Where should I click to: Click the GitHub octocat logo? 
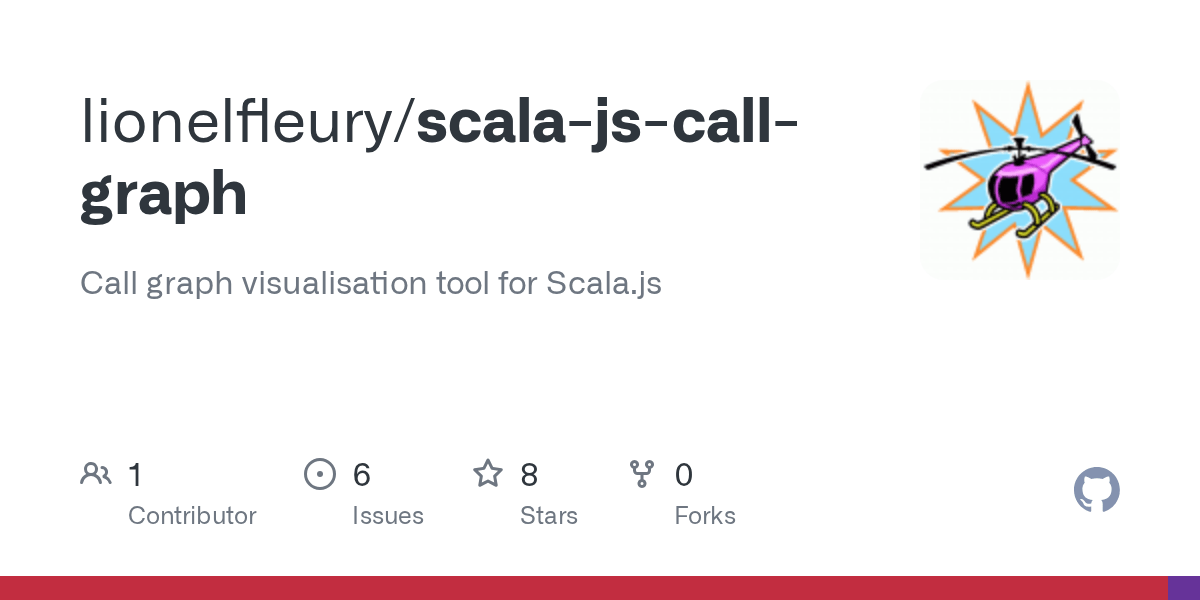click(x=1096, y=490)
